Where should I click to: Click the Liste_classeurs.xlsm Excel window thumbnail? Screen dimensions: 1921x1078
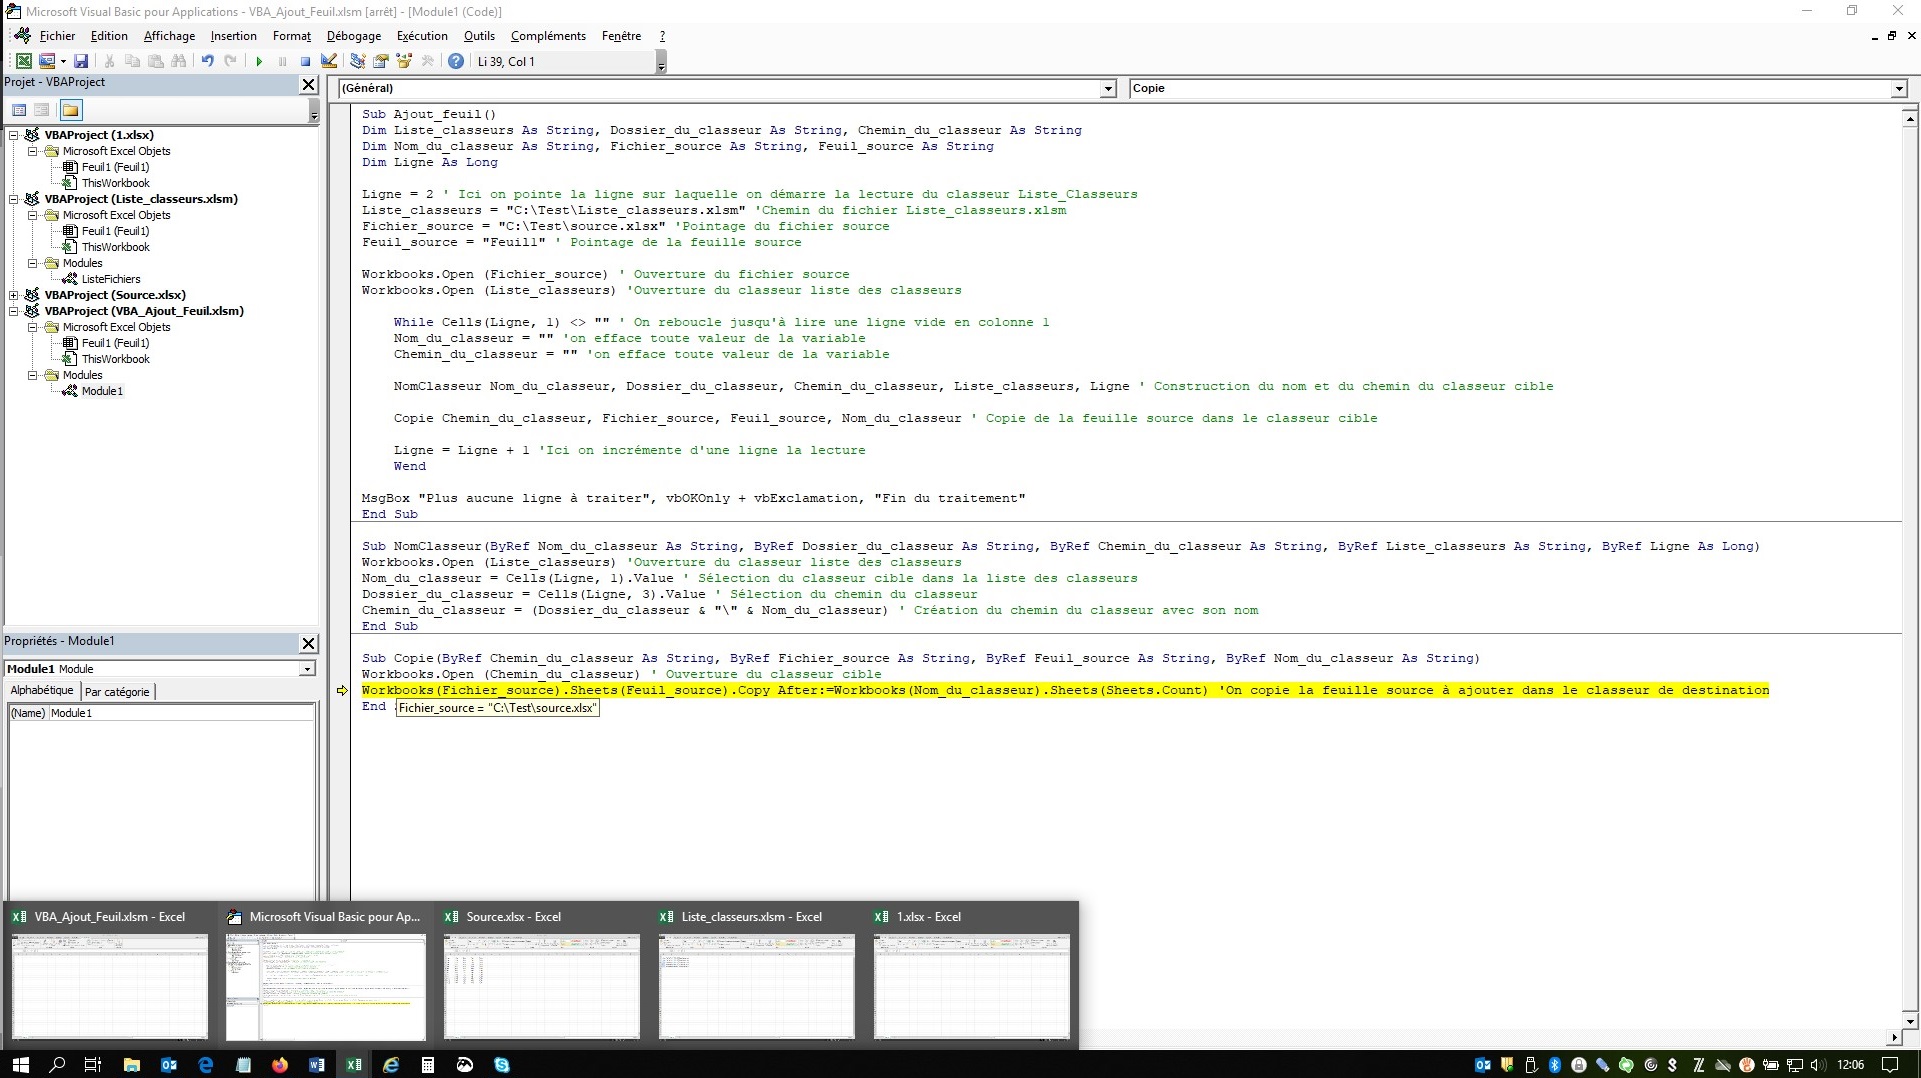pyautogui.click(x=756, y=976)
